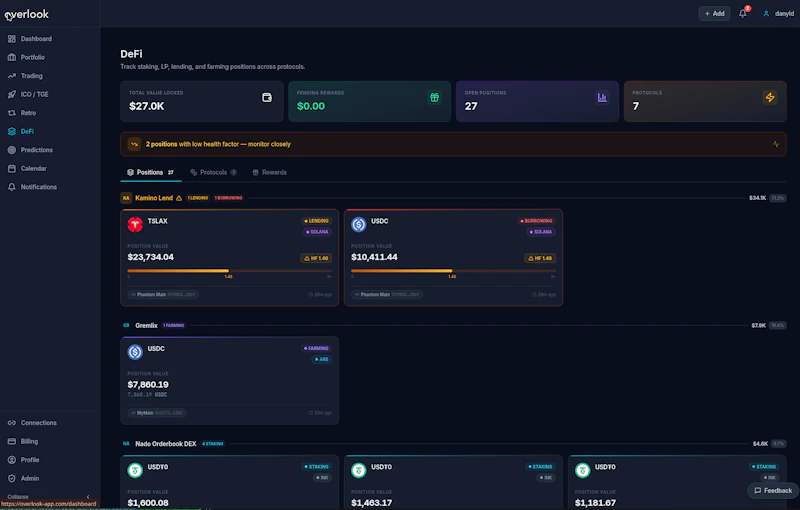Click the Connections link icon

coord(12,423)
